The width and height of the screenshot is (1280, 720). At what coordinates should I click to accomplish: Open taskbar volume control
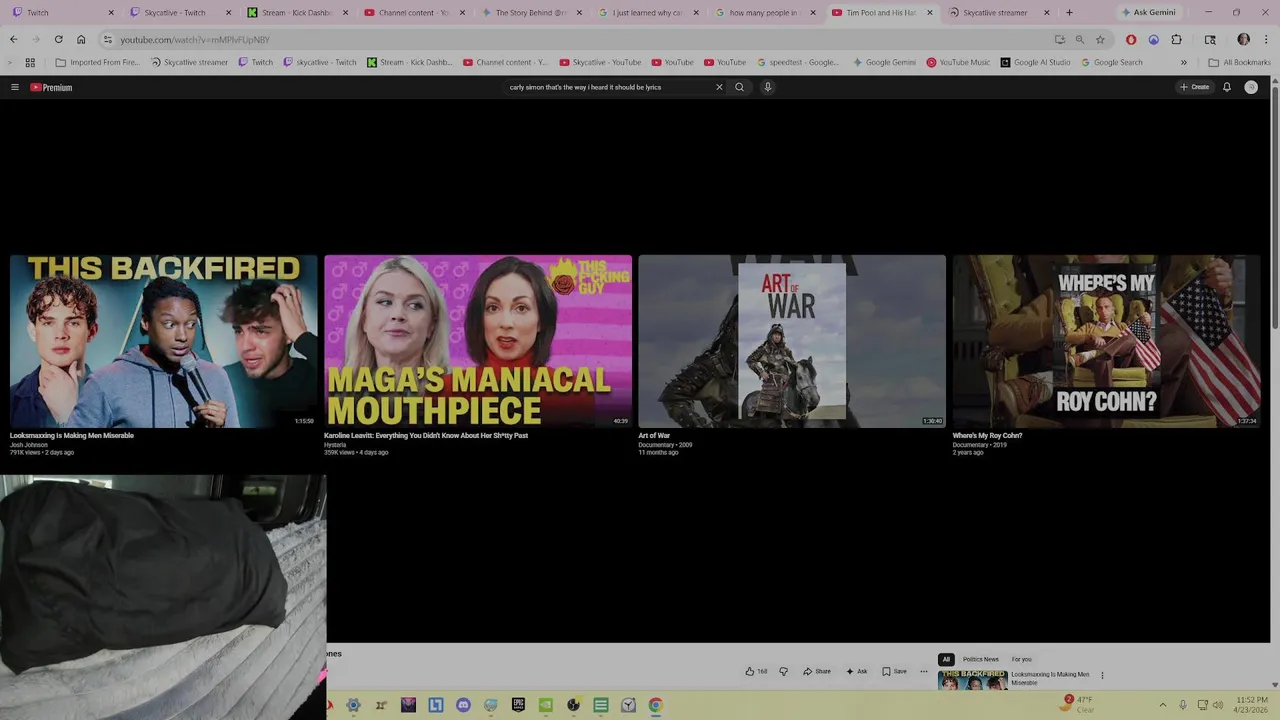[x=1218, y=705]
